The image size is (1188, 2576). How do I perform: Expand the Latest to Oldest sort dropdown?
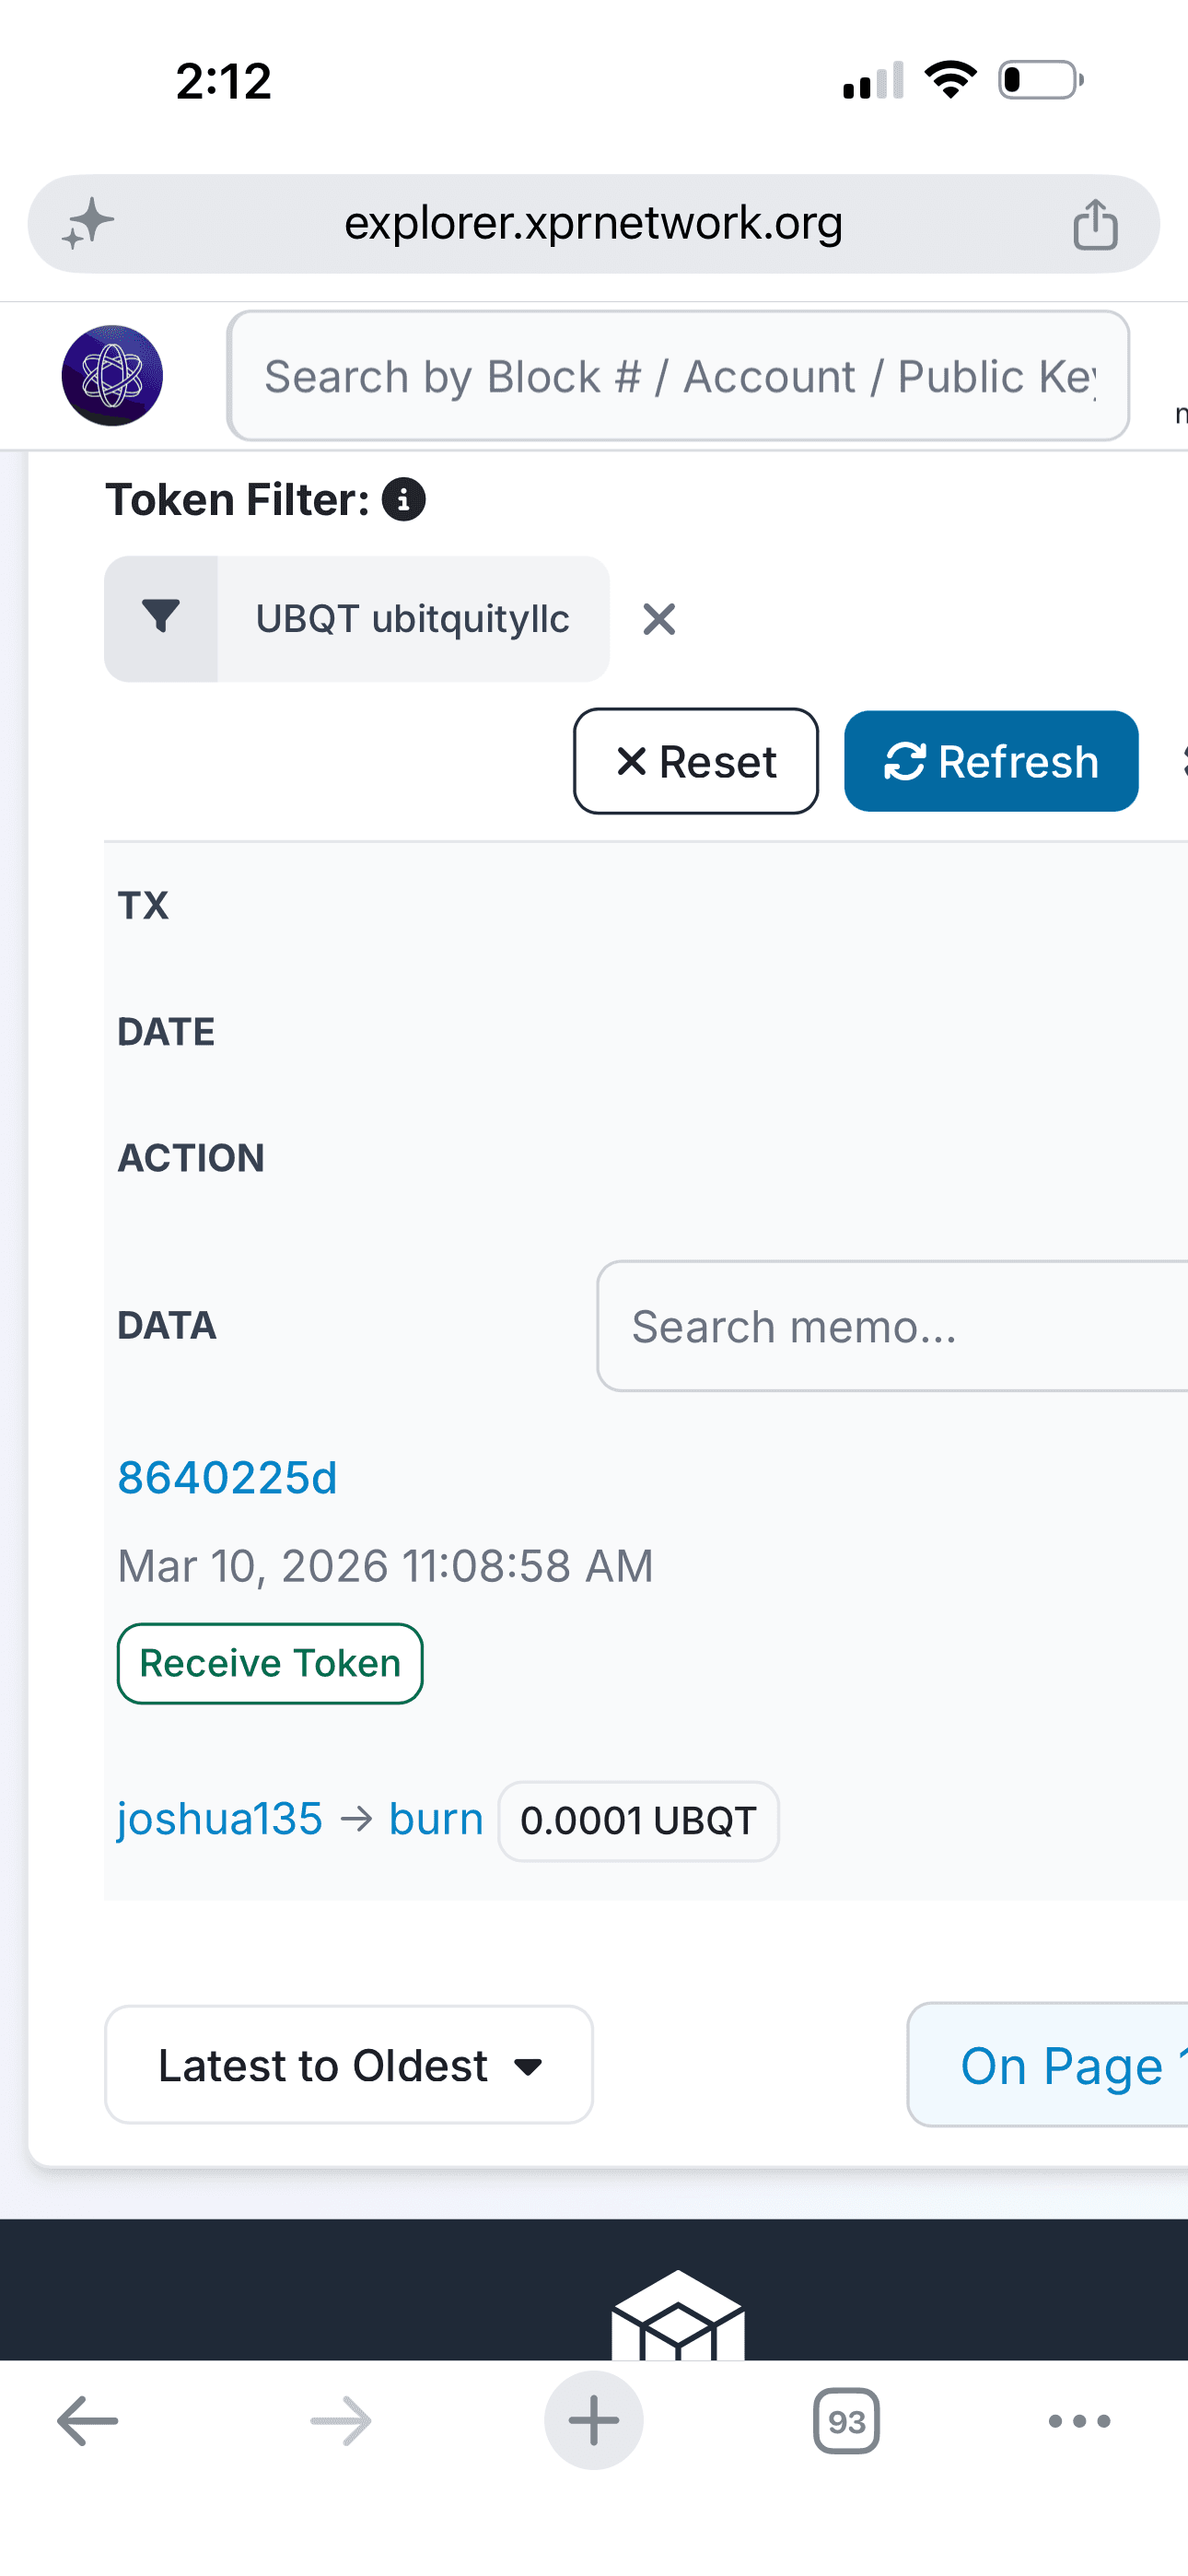349,2065
